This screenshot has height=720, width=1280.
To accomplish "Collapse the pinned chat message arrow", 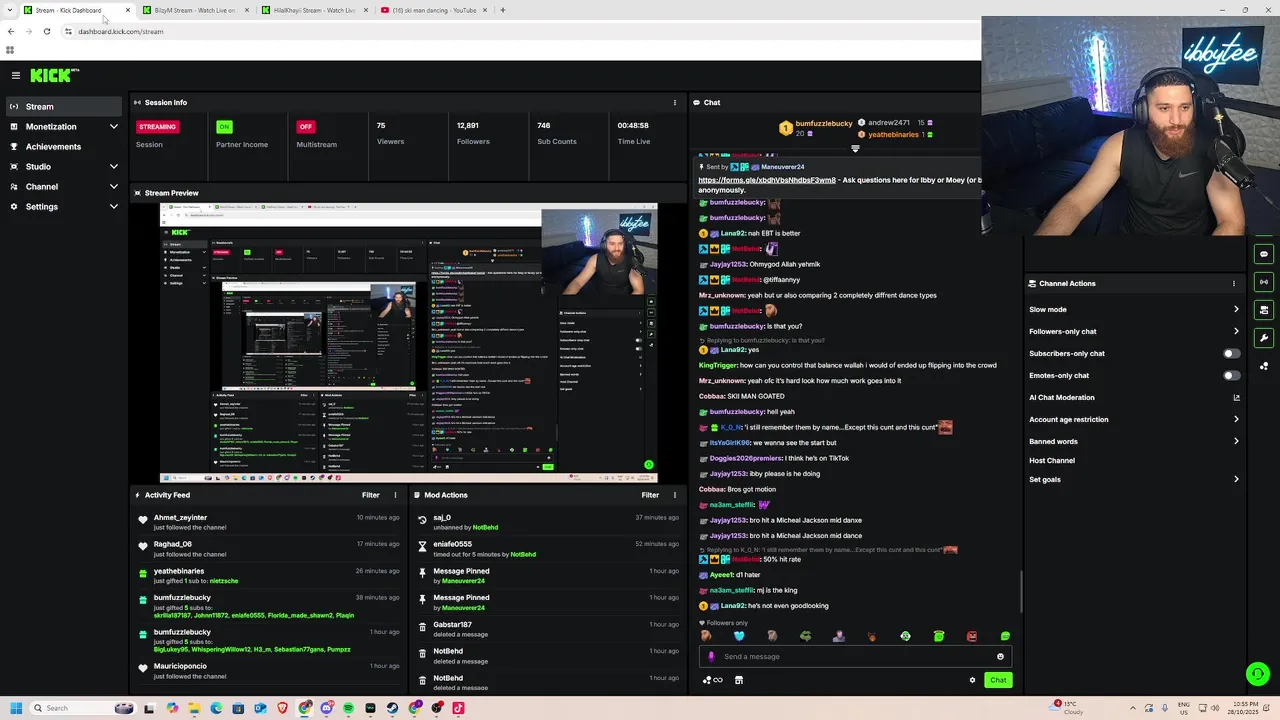I will coord(855,149).
